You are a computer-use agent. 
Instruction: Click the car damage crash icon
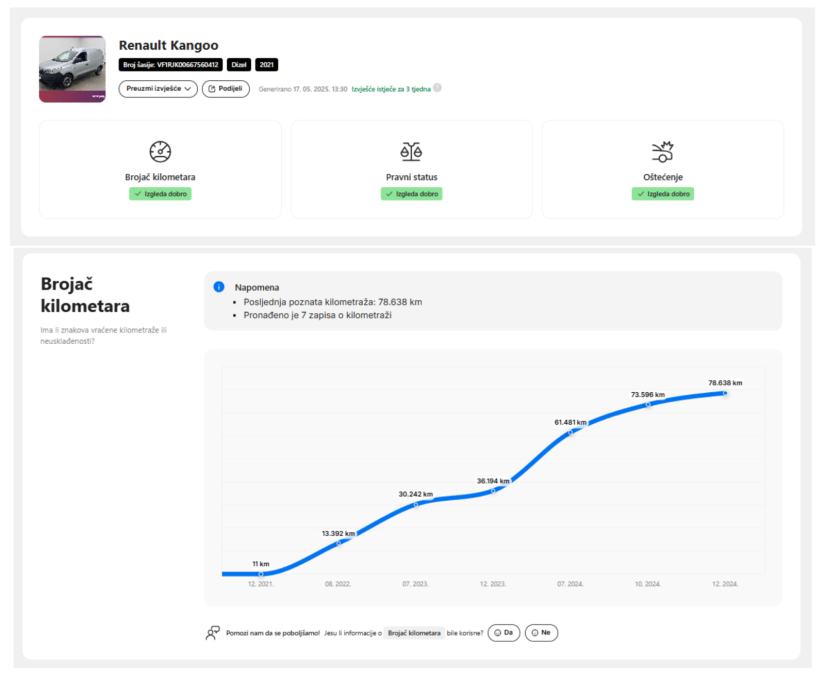tap(662, 152)
